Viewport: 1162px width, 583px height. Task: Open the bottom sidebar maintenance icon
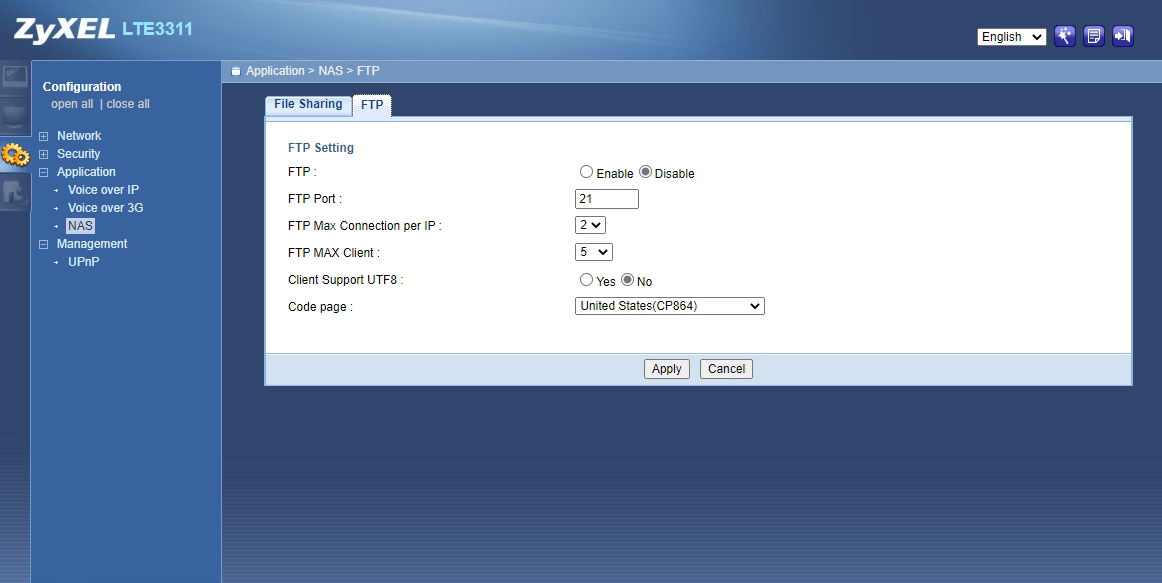click(x=15, y=192)
